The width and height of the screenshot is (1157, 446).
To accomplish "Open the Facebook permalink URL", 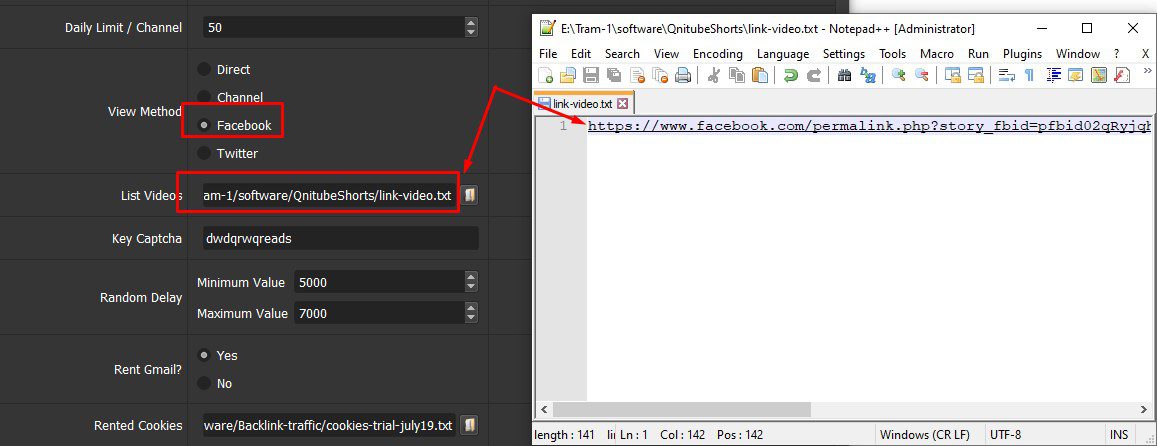I will pyautogui.click(x=869, y=126).
